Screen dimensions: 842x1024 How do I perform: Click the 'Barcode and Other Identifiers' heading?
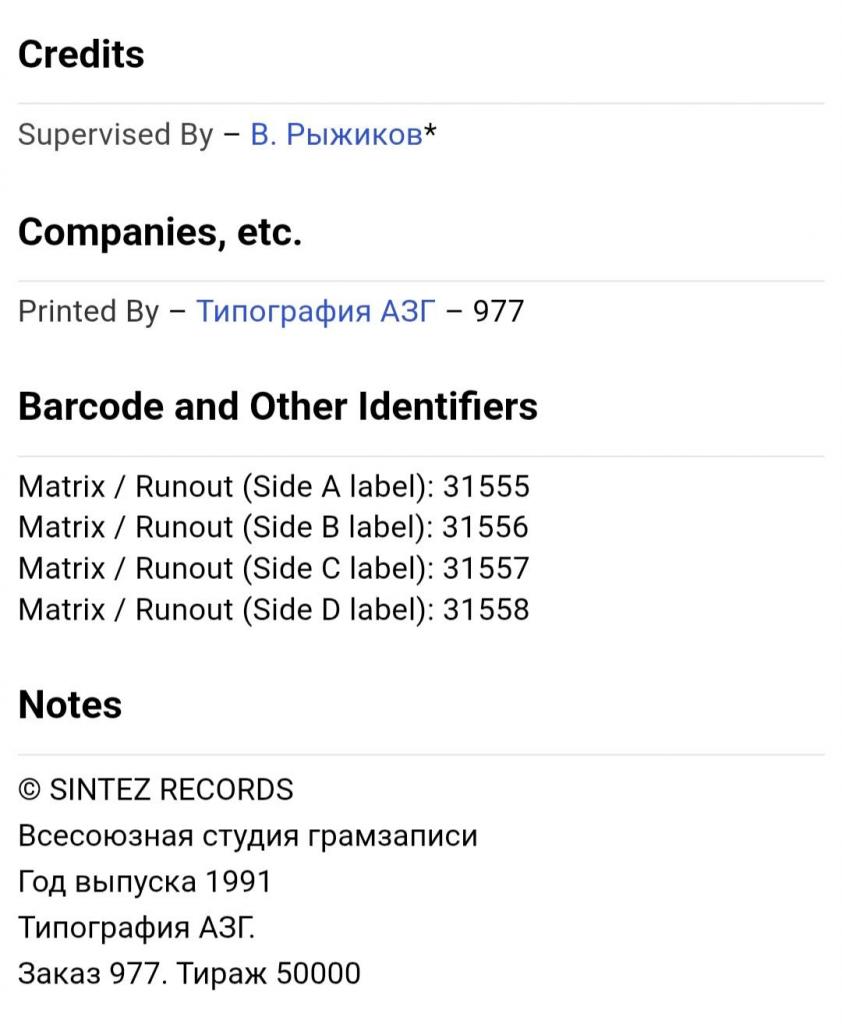click(278, 407)
